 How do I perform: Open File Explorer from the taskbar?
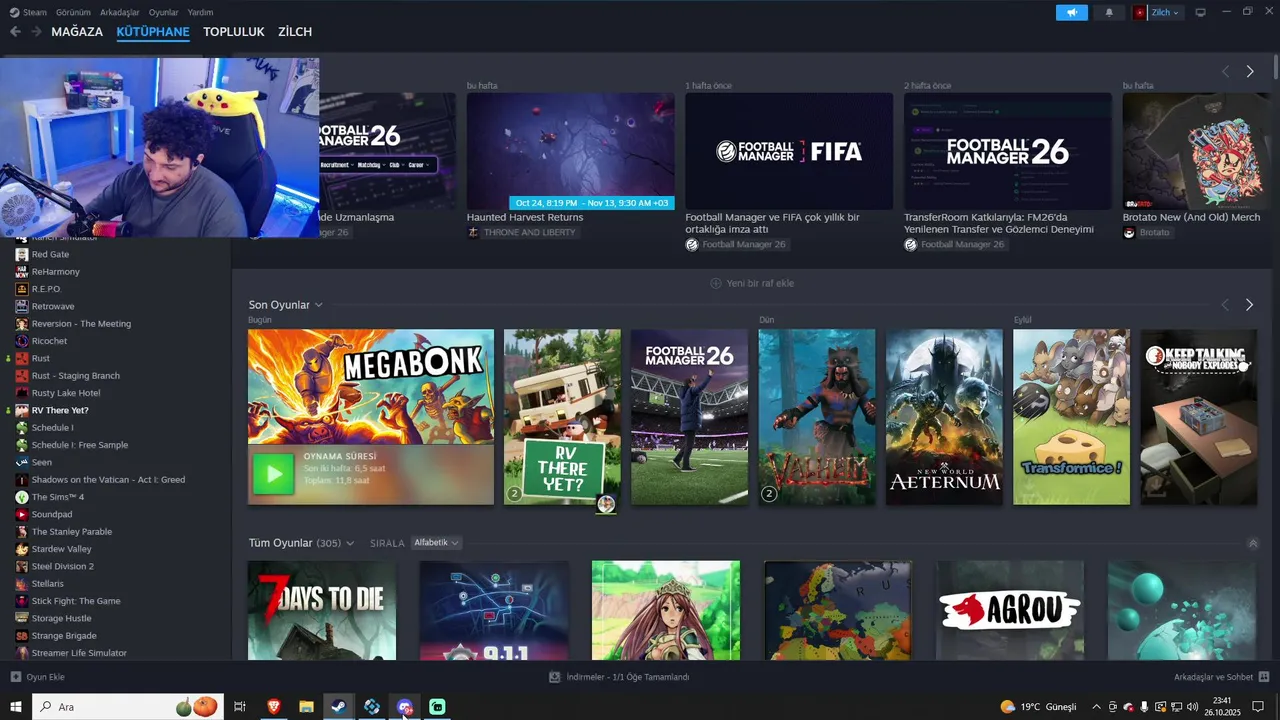tap(306, 707)
